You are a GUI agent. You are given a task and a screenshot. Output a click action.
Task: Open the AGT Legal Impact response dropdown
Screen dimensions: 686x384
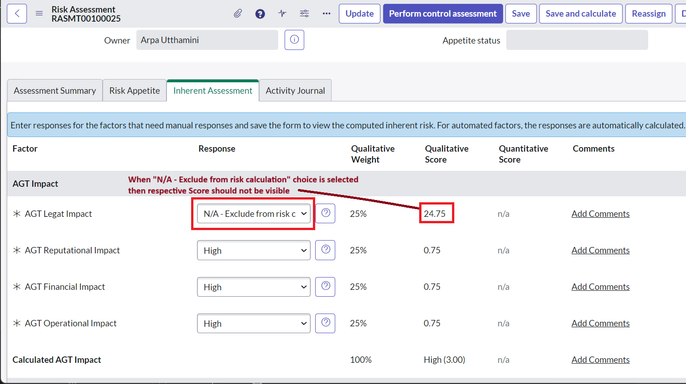point(254,213)
